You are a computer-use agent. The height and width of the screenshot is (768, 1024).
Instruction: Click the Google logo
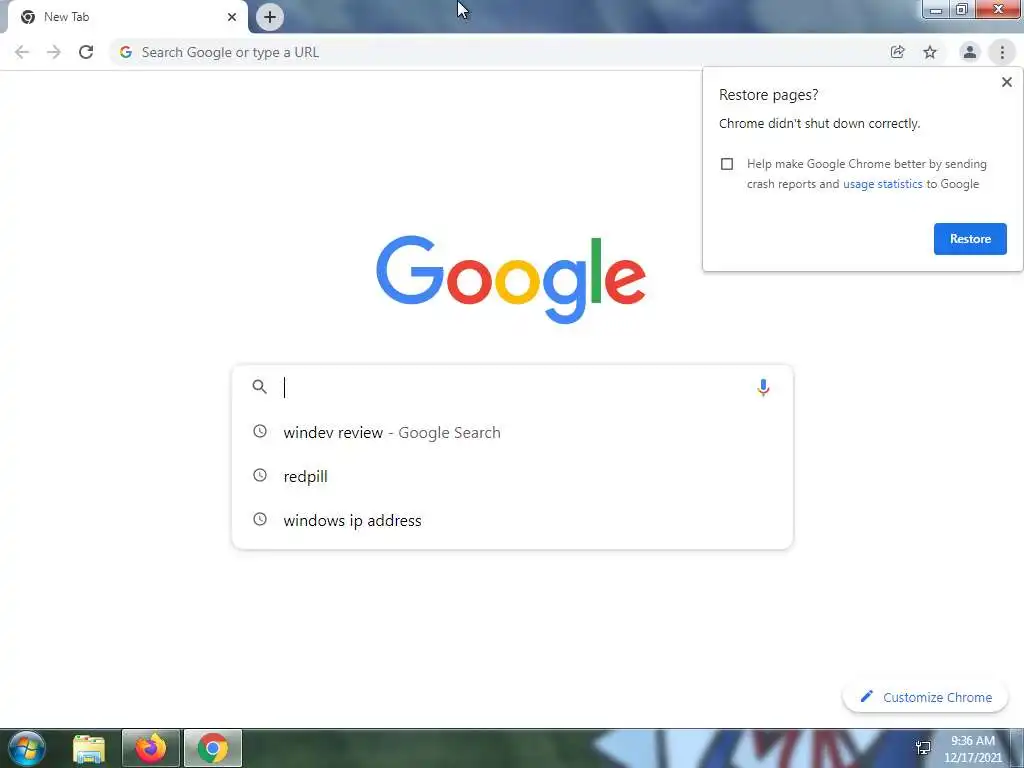point(511,280)
